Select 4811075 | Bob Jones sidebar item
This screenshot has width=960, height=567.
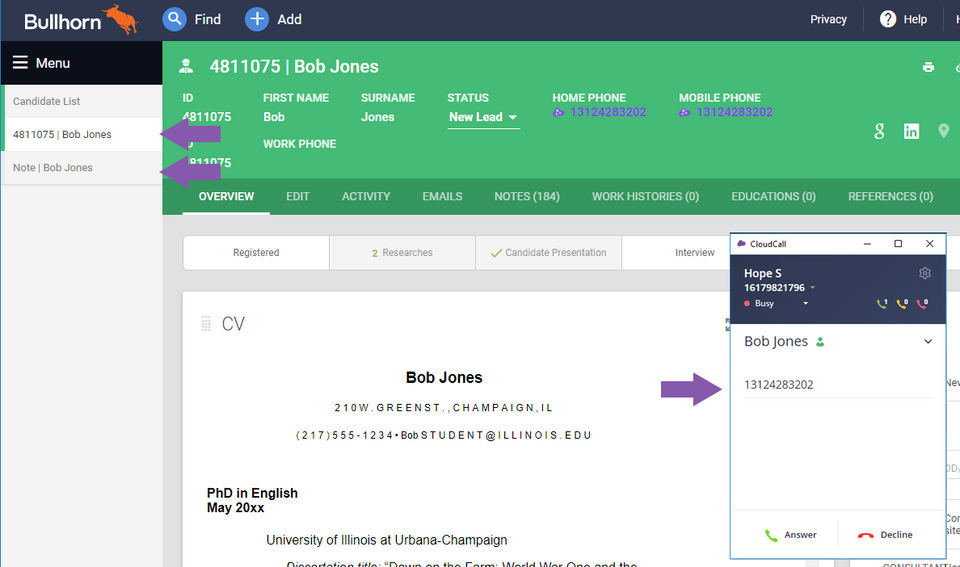pyautogui.click(x=82, y=134)
